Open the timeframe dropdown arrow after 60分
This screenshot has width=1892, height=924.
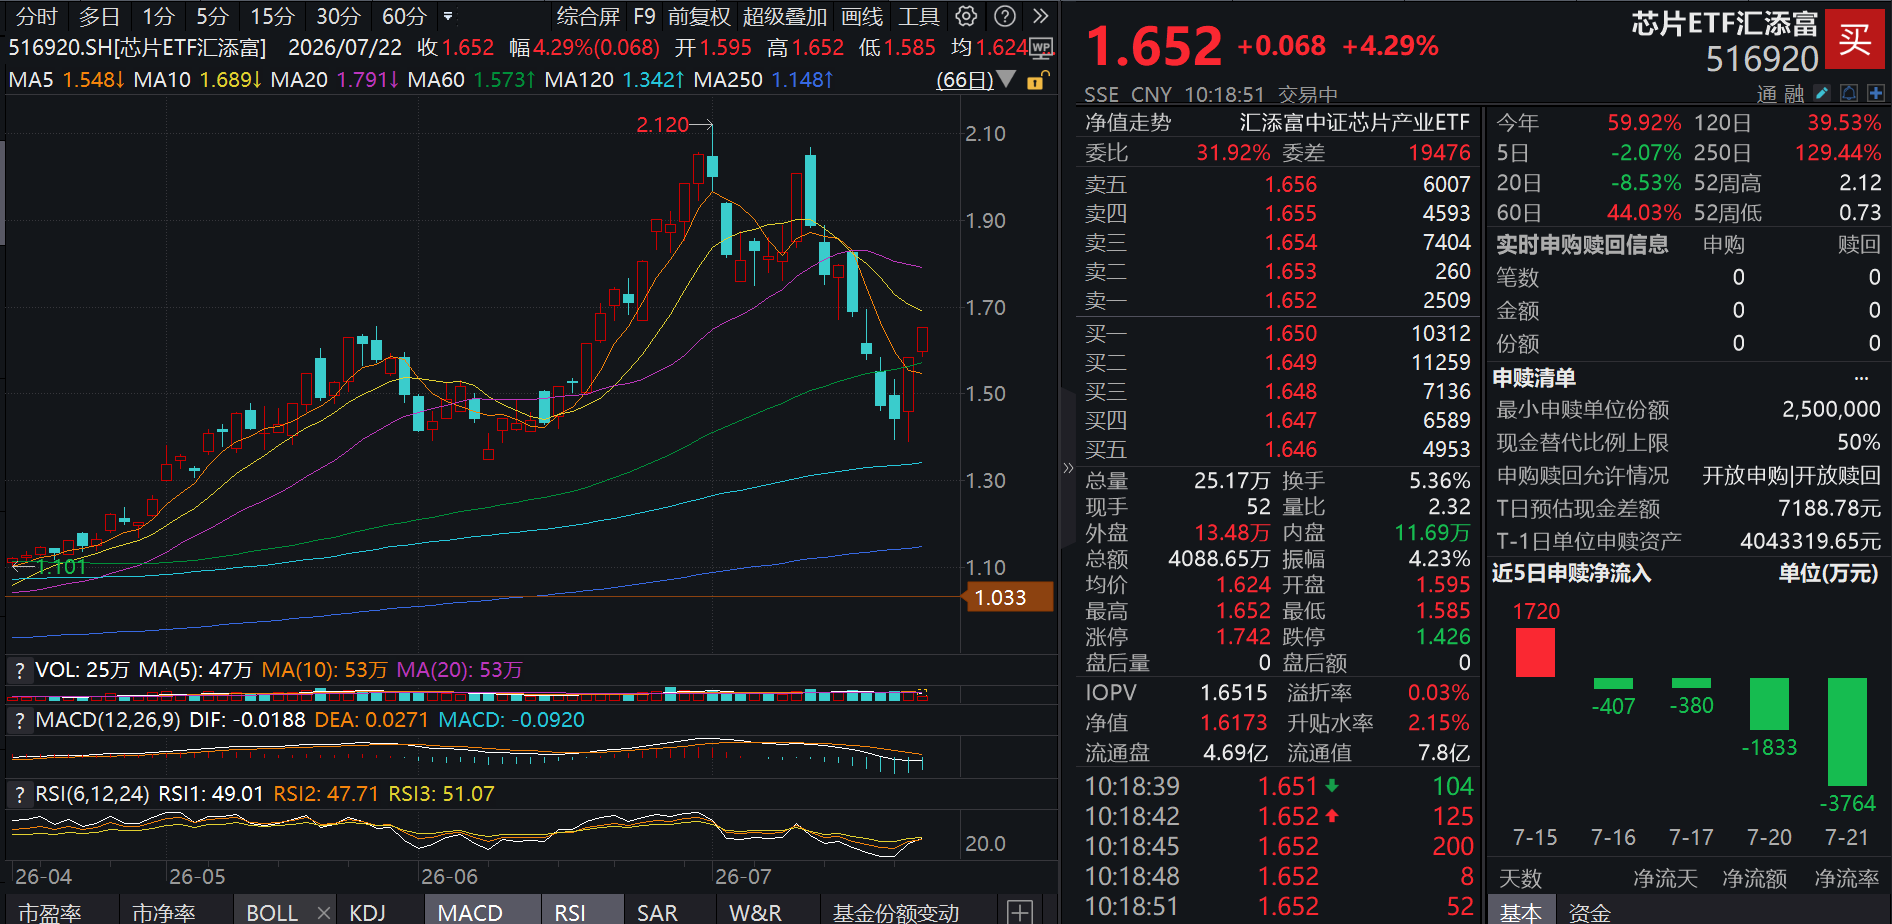(448, 17)
